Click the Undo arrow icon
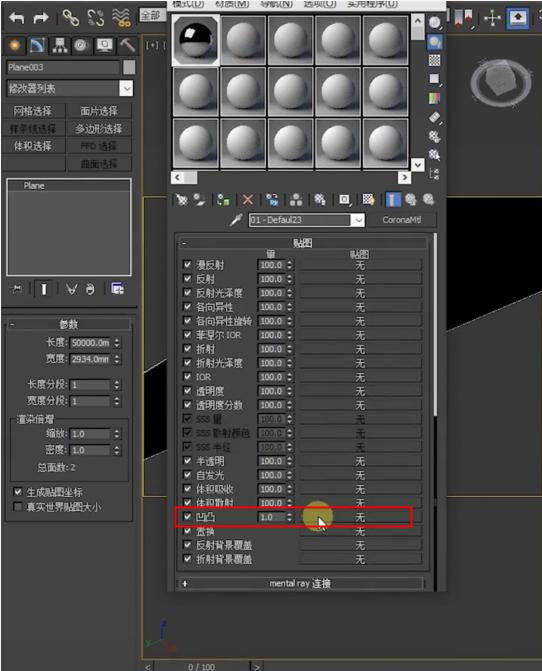This screenshot has width=542, height=671. point(17,18)
